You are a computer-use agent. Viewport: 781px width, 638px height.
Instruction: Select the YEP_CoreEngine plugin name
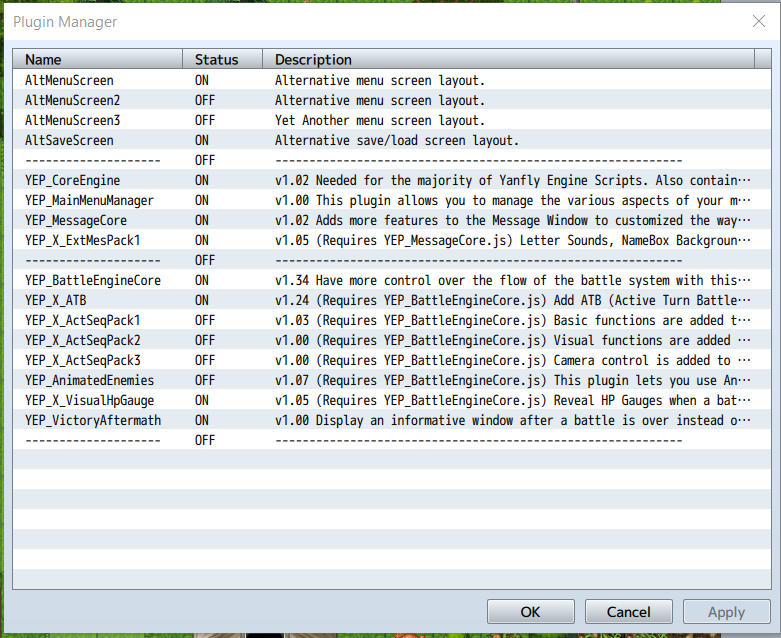coord(73,180)
